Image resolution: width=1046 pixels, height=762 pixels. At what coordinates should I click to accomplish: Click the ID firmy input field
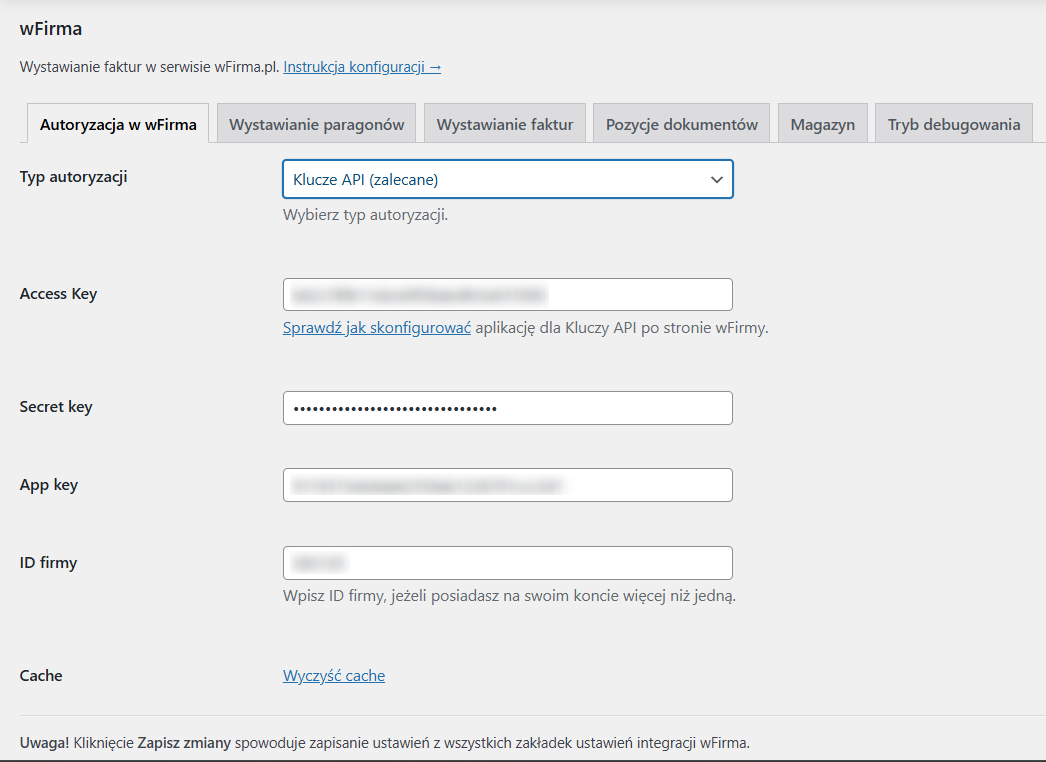click(x=508, y=563)
